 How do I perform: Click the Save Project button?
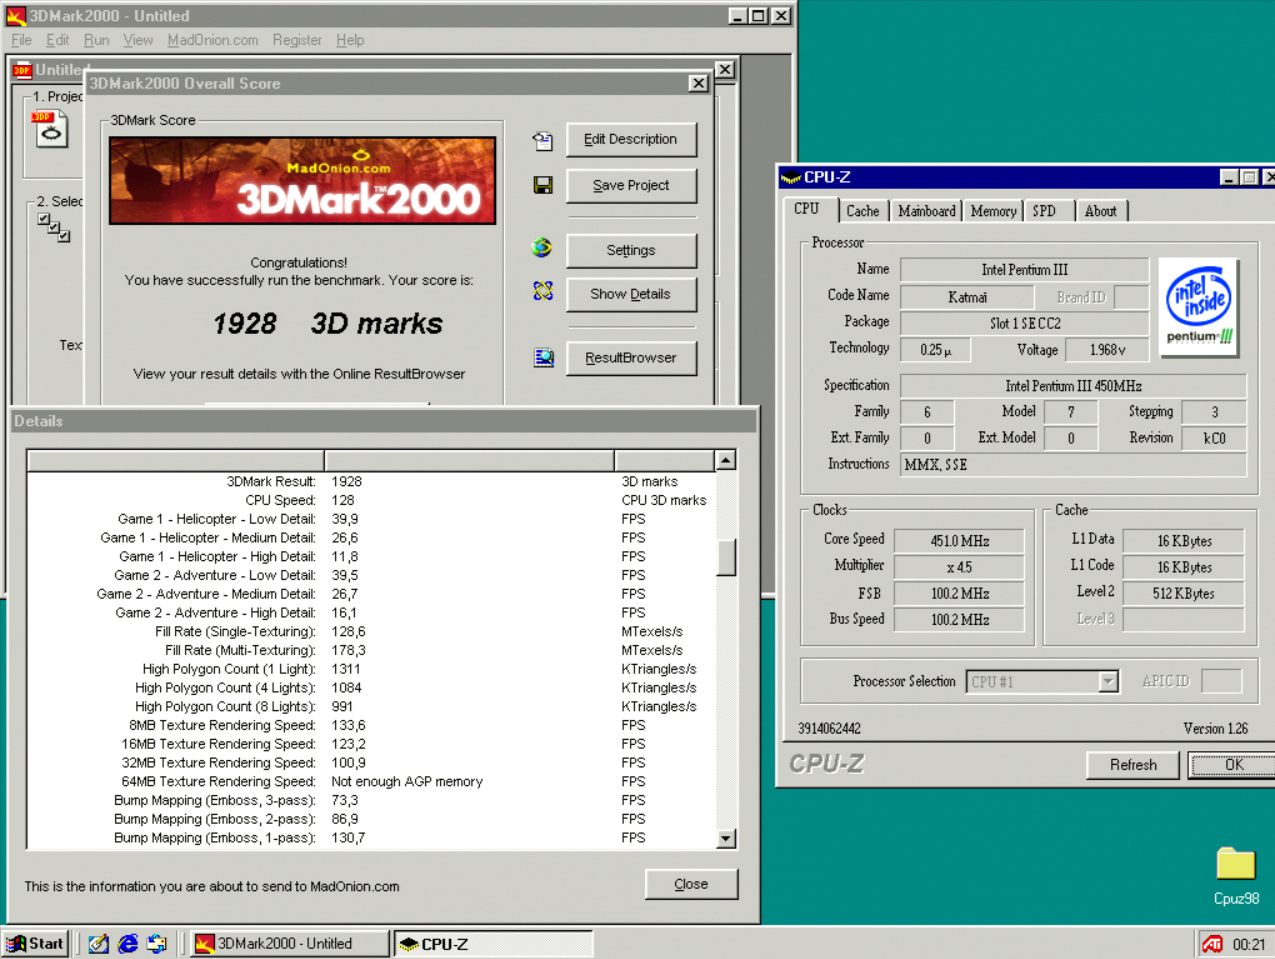[x=631, y=185]
